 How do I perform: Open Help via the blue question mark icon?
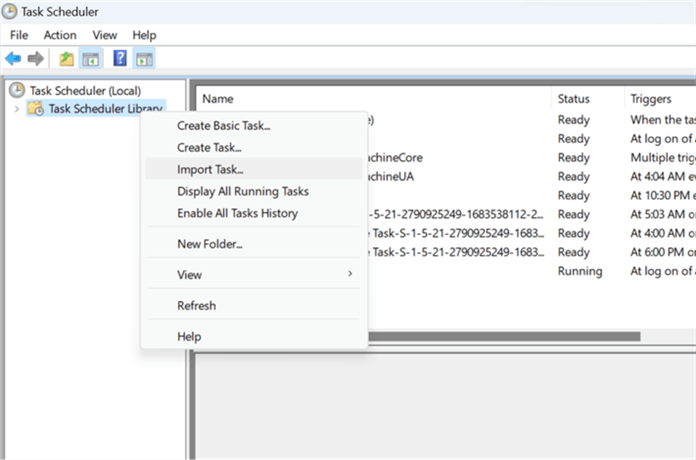120,59
